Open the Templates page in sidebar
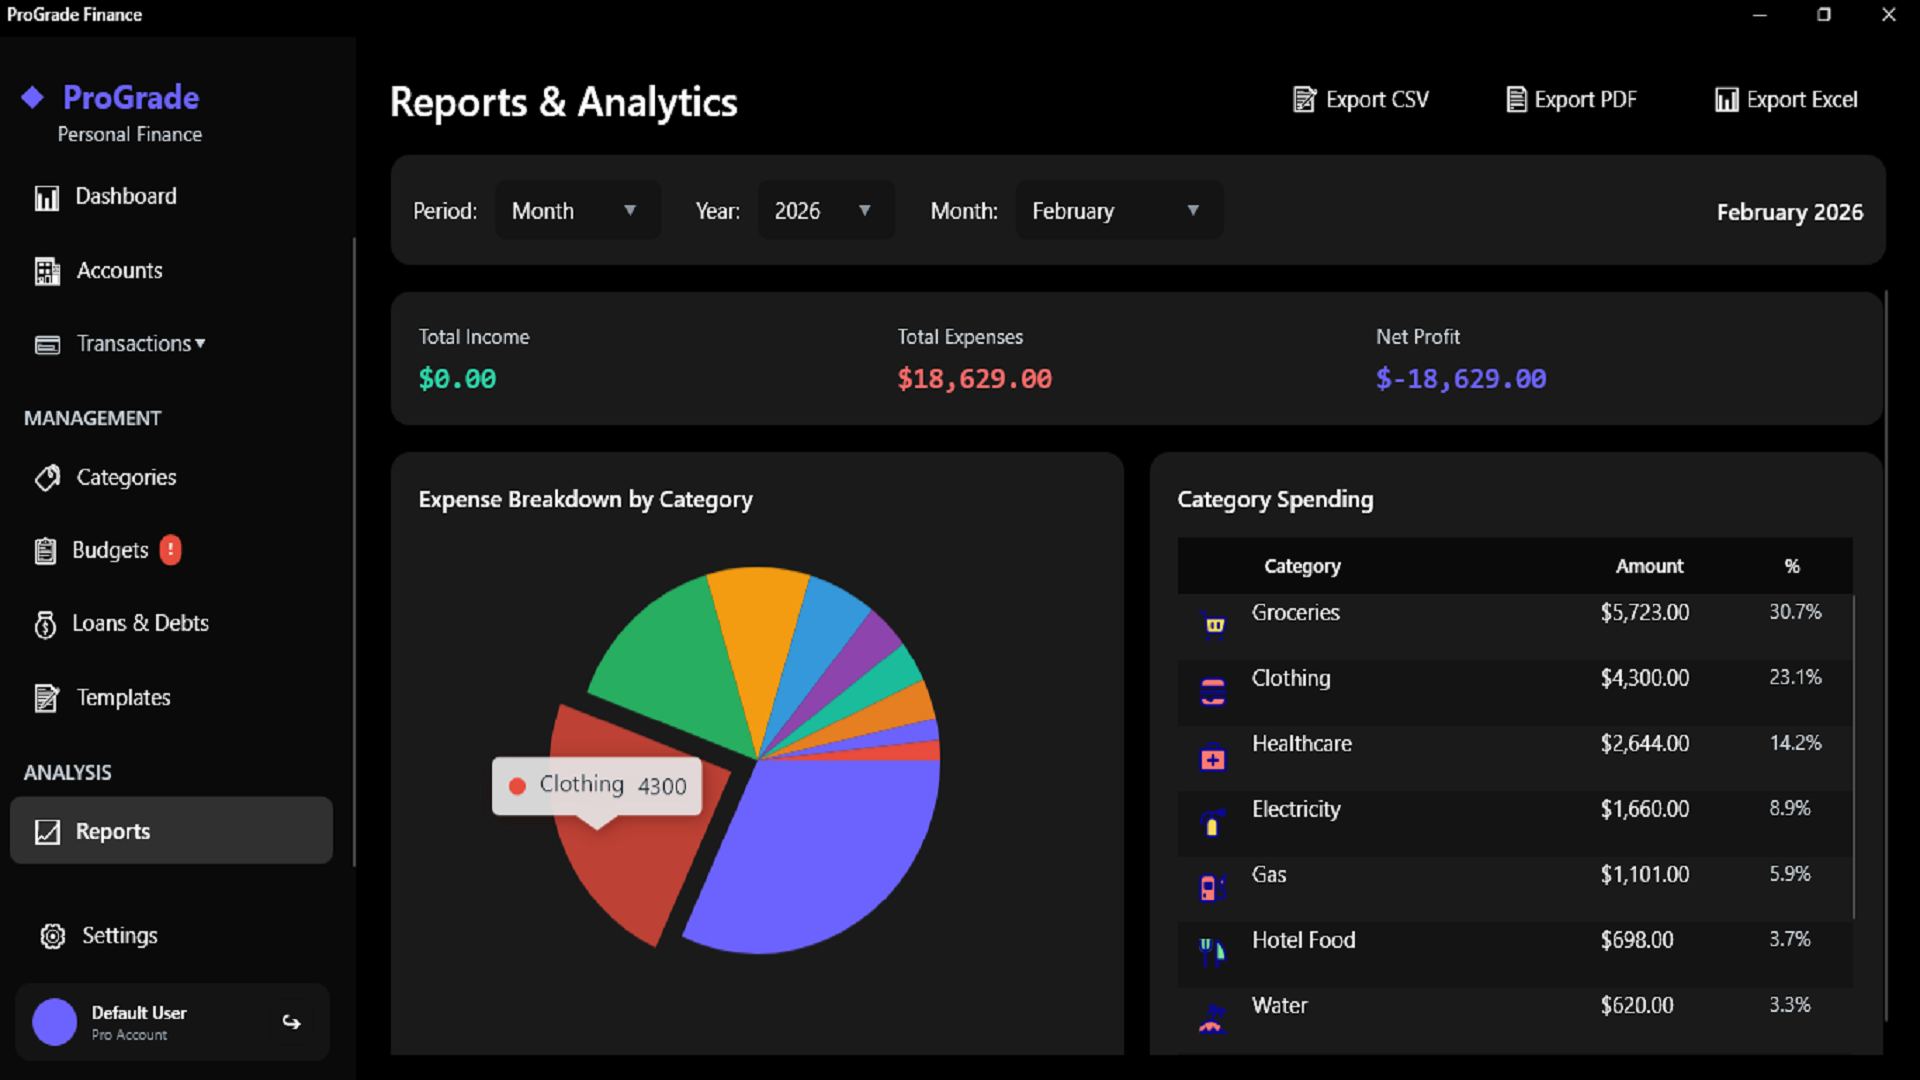 coord(122,698)
